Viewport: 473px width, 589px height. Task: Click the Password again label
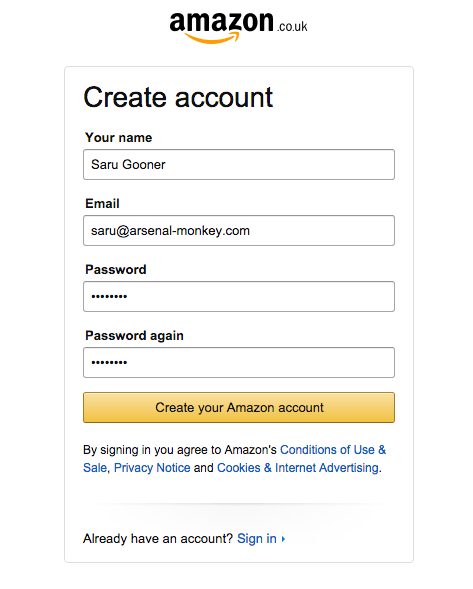click(134, 335)
